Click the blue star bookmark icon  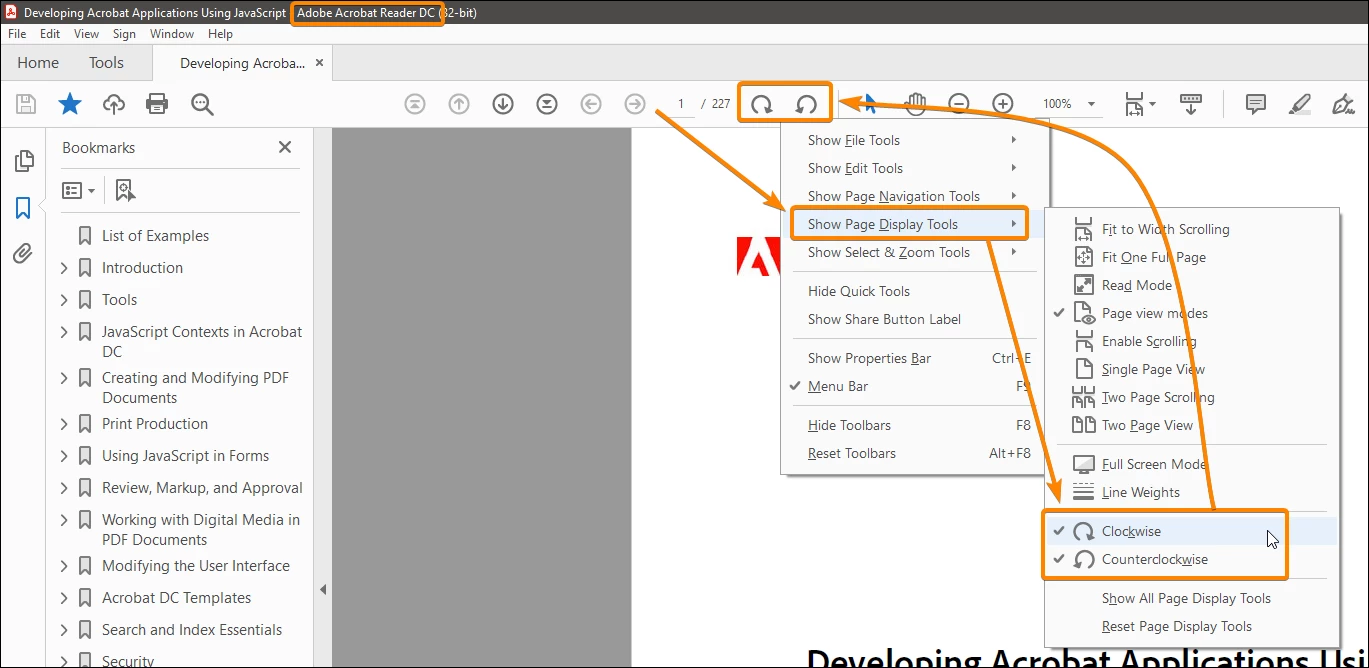(70, 104)
